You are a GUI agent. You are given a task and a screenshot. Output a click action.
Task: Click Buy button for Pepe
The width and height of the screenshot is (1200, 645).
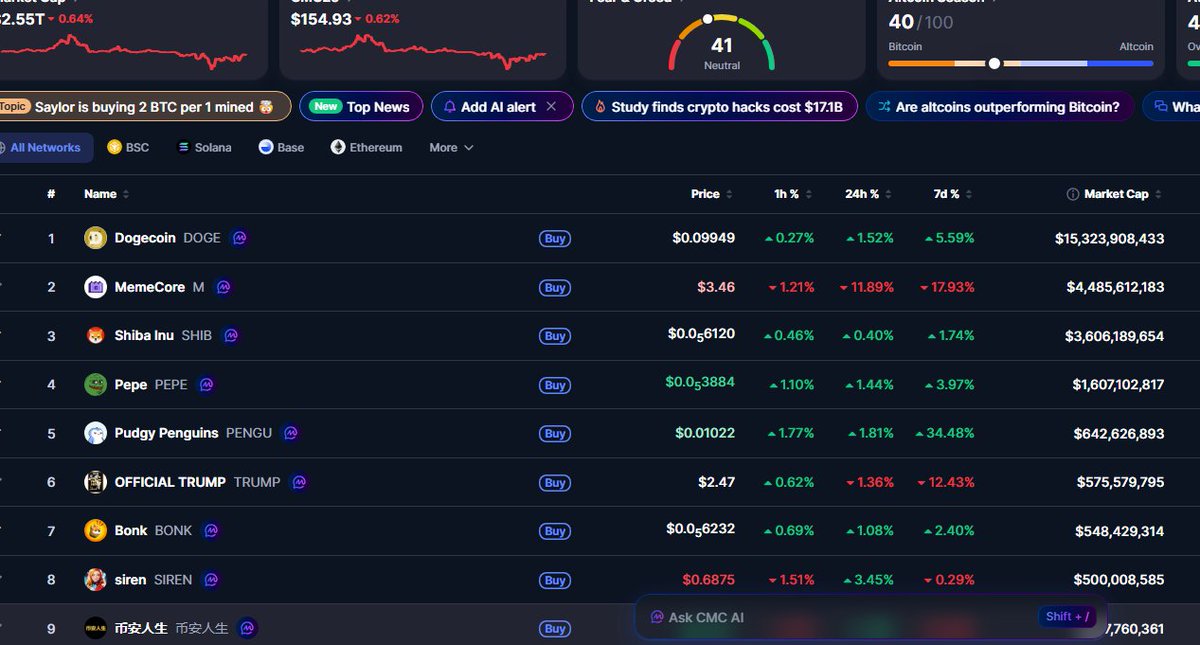555,386
